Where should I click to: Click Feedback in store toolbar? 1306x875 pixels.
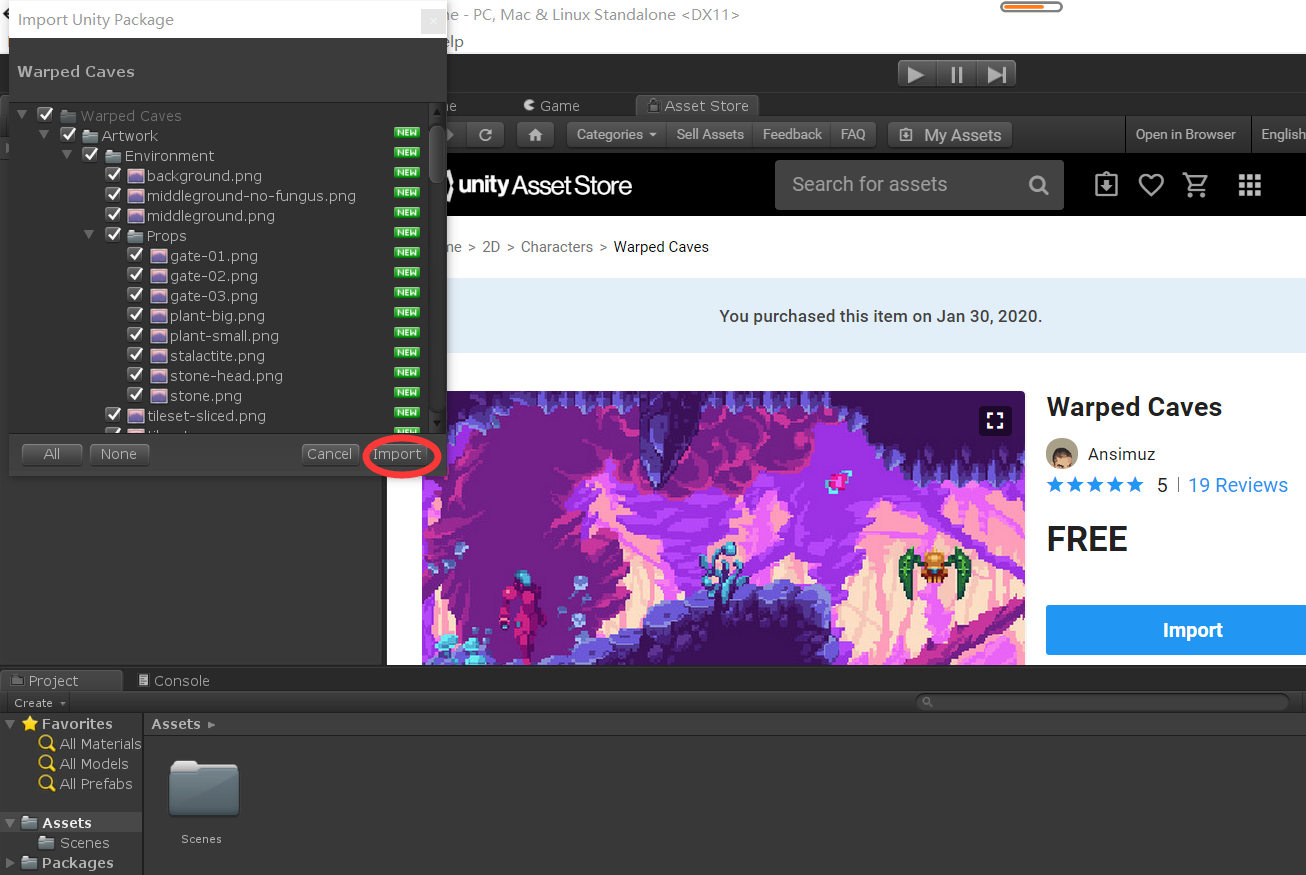pos(792,135)
